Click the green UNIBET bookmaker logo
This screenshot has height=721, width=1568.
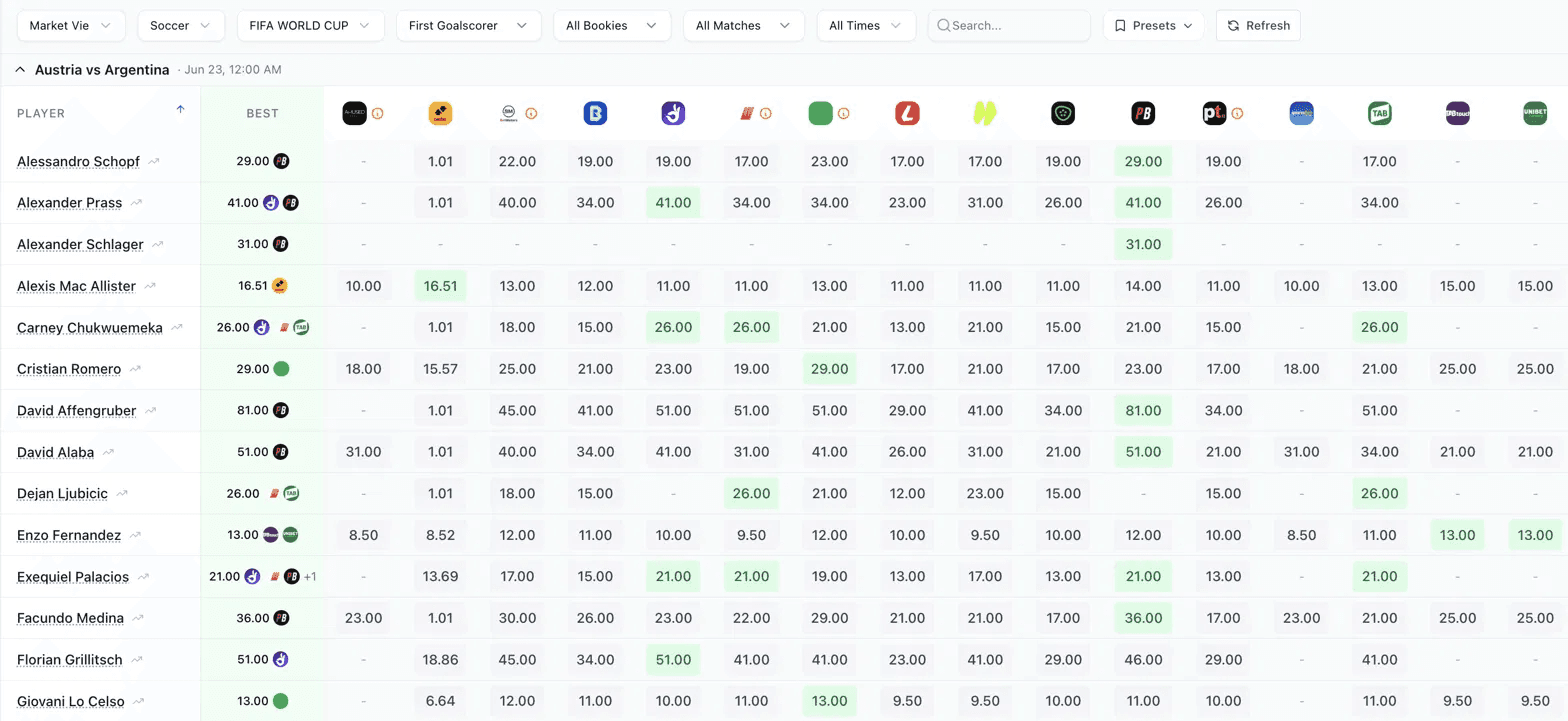tap(1536, 114)
